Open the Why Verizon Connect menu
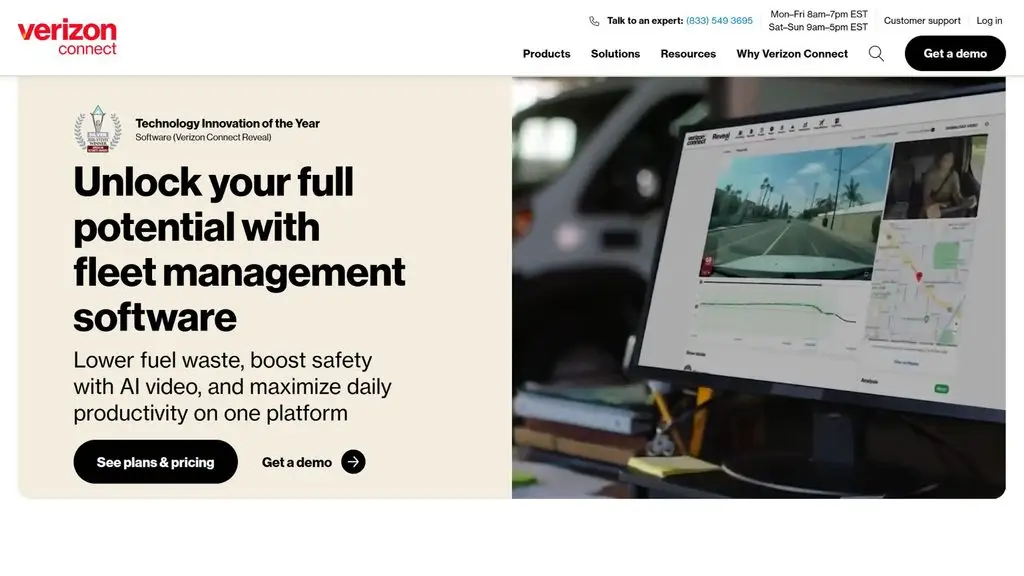This screenshot has width=1024, height=576. coord(792,54)
